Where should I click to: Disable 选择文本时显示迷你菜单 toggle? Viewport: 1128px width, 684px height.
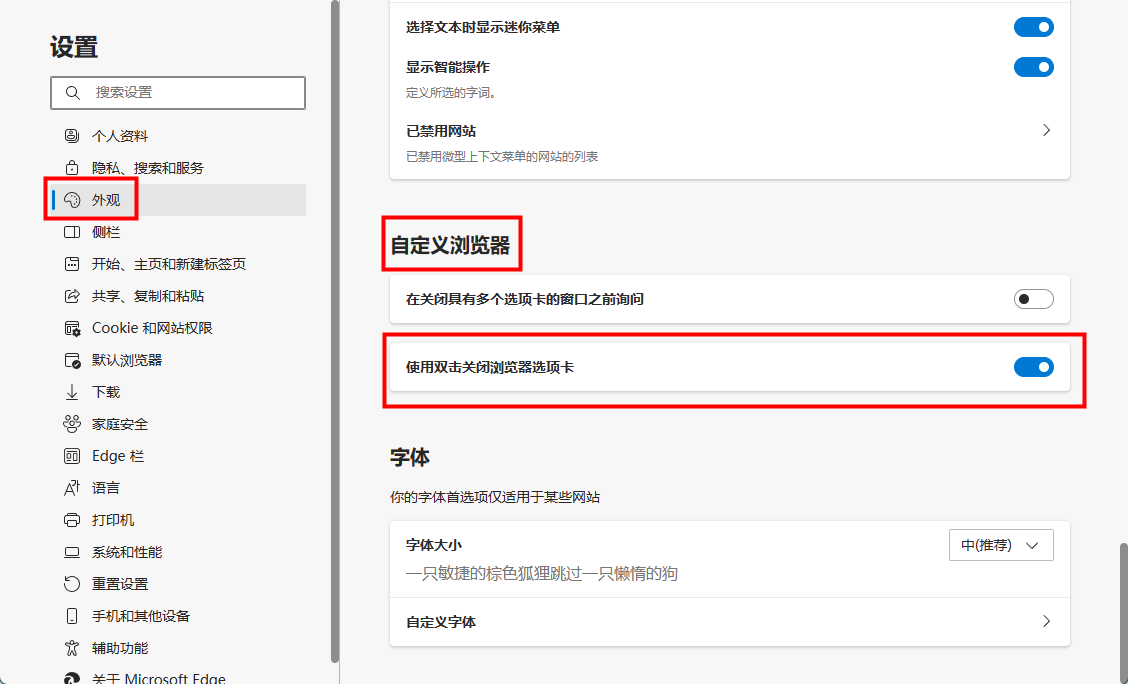tap(1034, 27)
